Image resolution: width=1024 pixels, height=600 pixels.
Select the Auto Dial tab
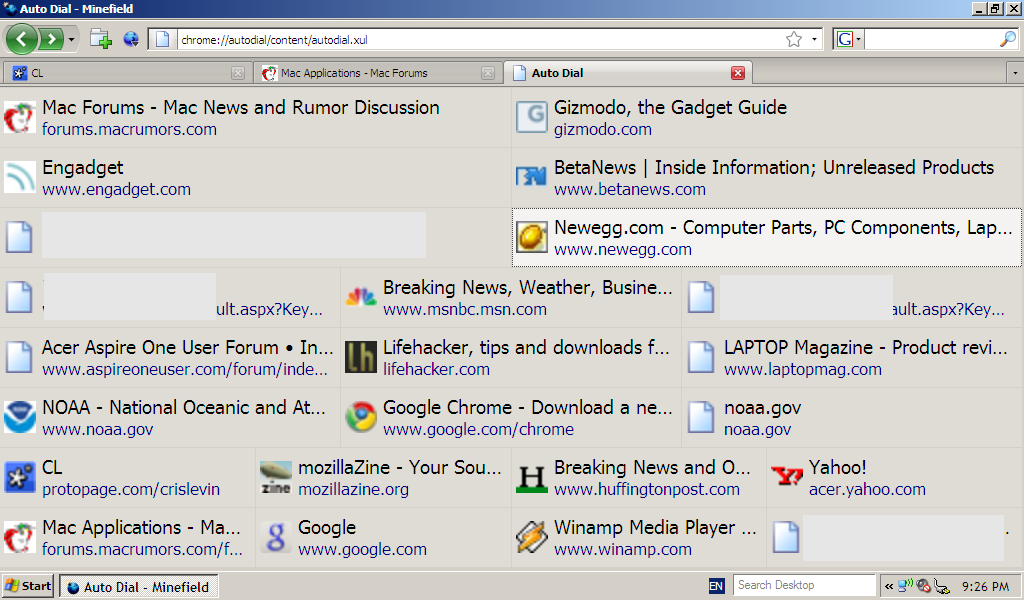[x=627, y=73]
